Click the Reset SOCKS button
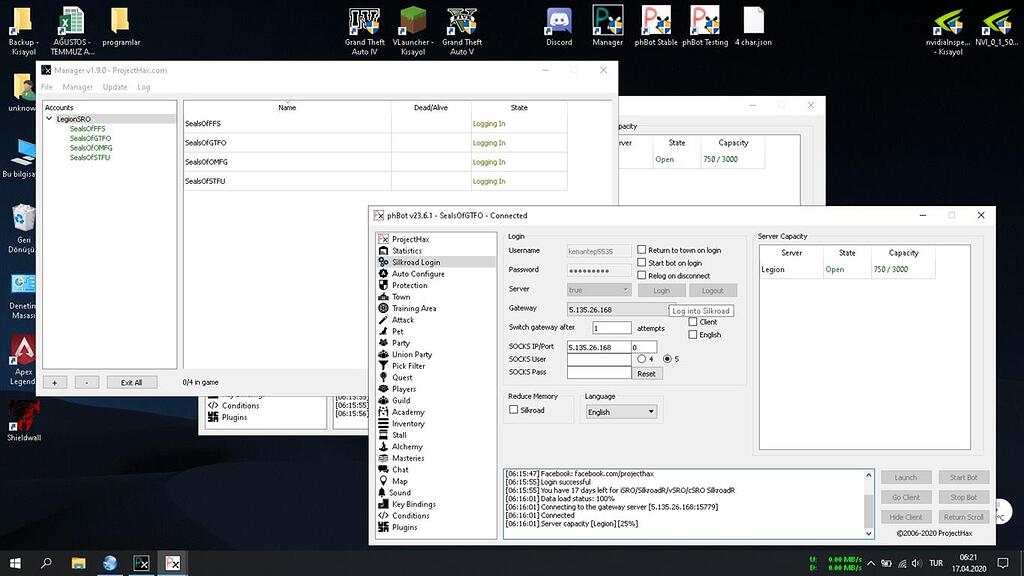The image size is (1024, 576). [647, 374]
